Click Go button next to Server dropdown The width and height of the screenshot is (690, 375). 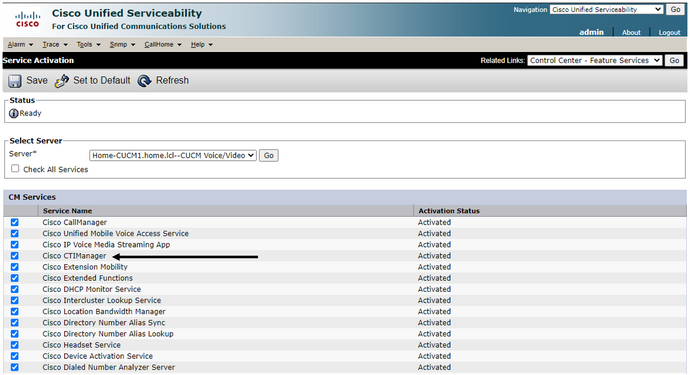pyautogui.click(x=268, y=155)
